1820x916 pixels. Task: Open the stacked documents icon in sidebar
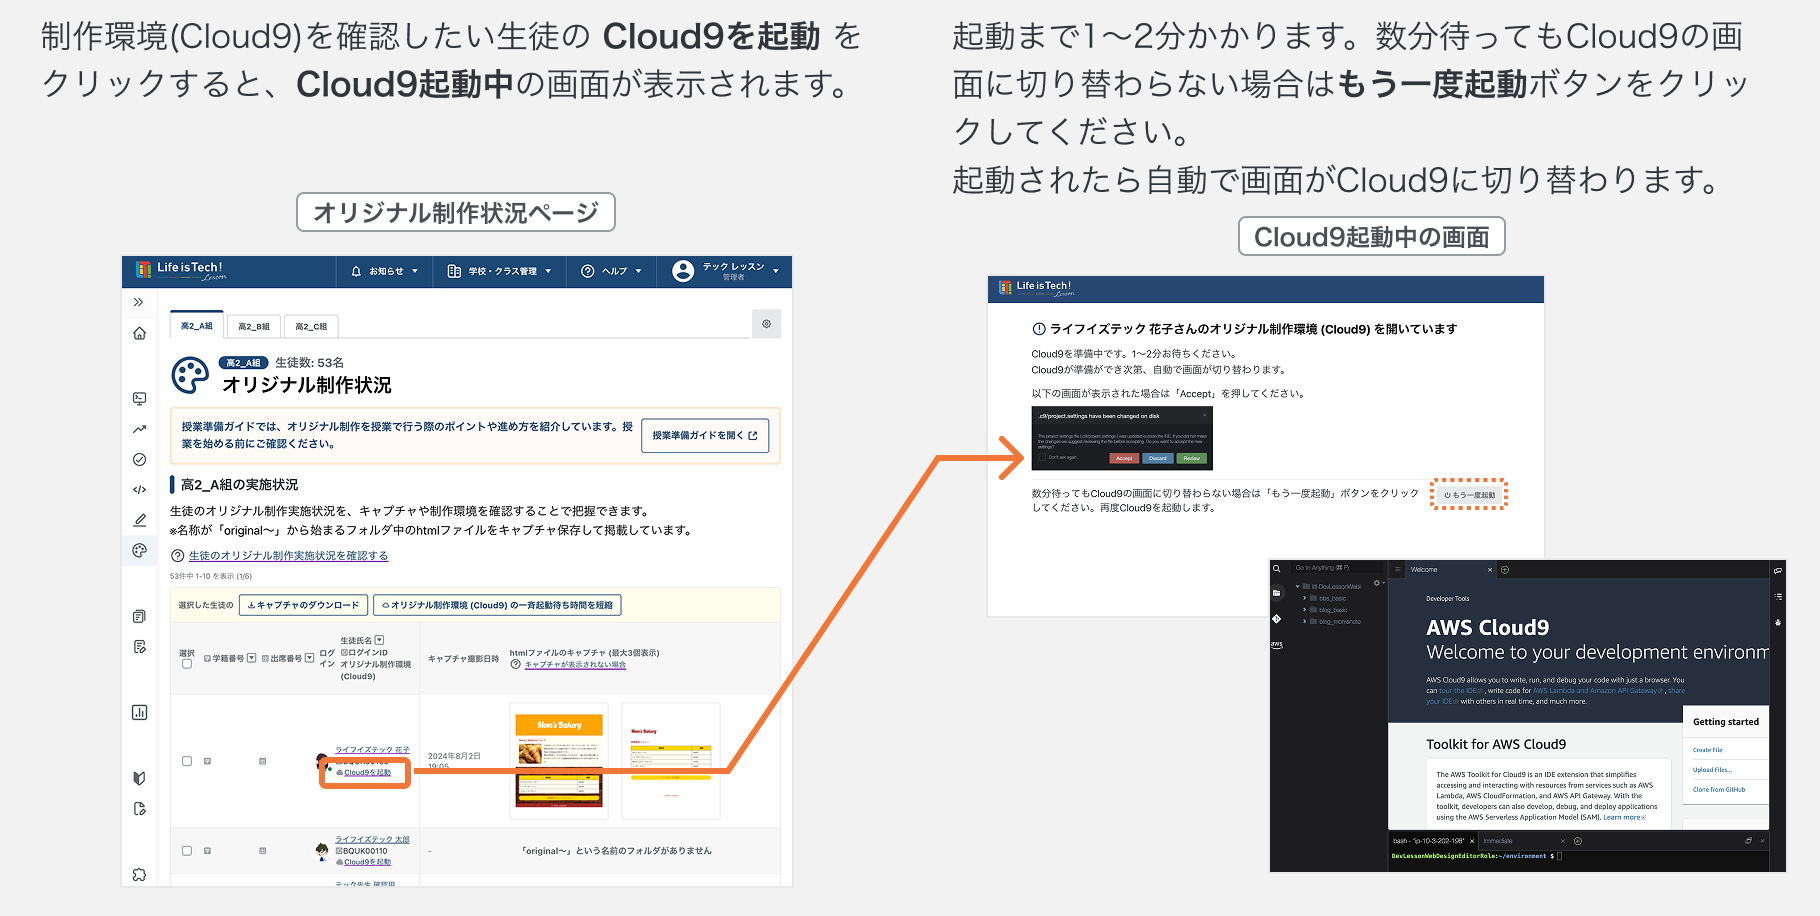(139, 616)
